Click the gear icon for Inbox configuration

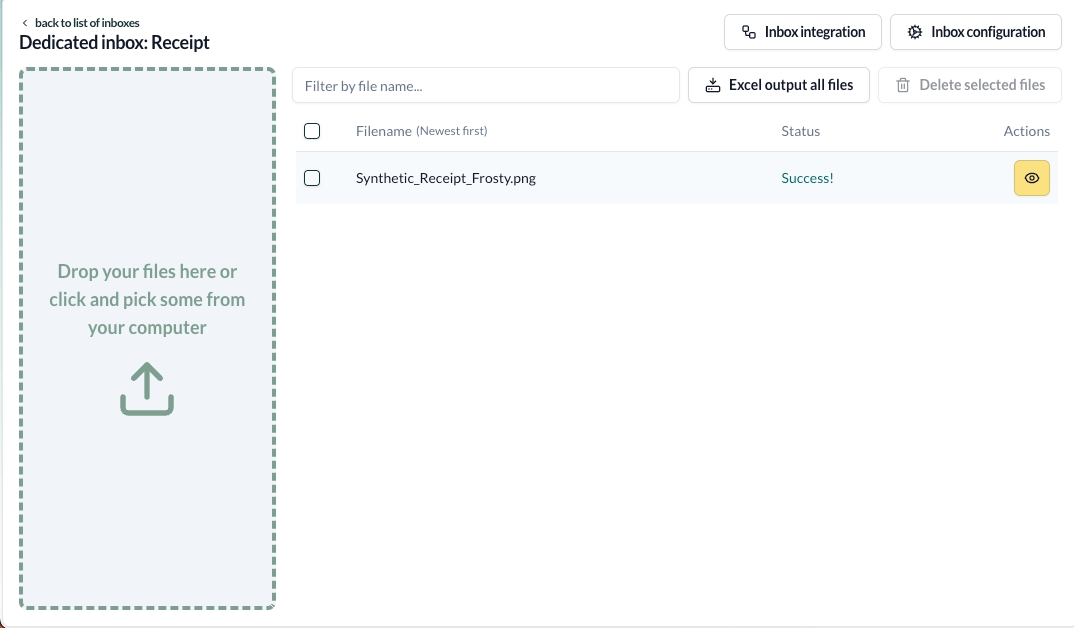click(914, 32)
